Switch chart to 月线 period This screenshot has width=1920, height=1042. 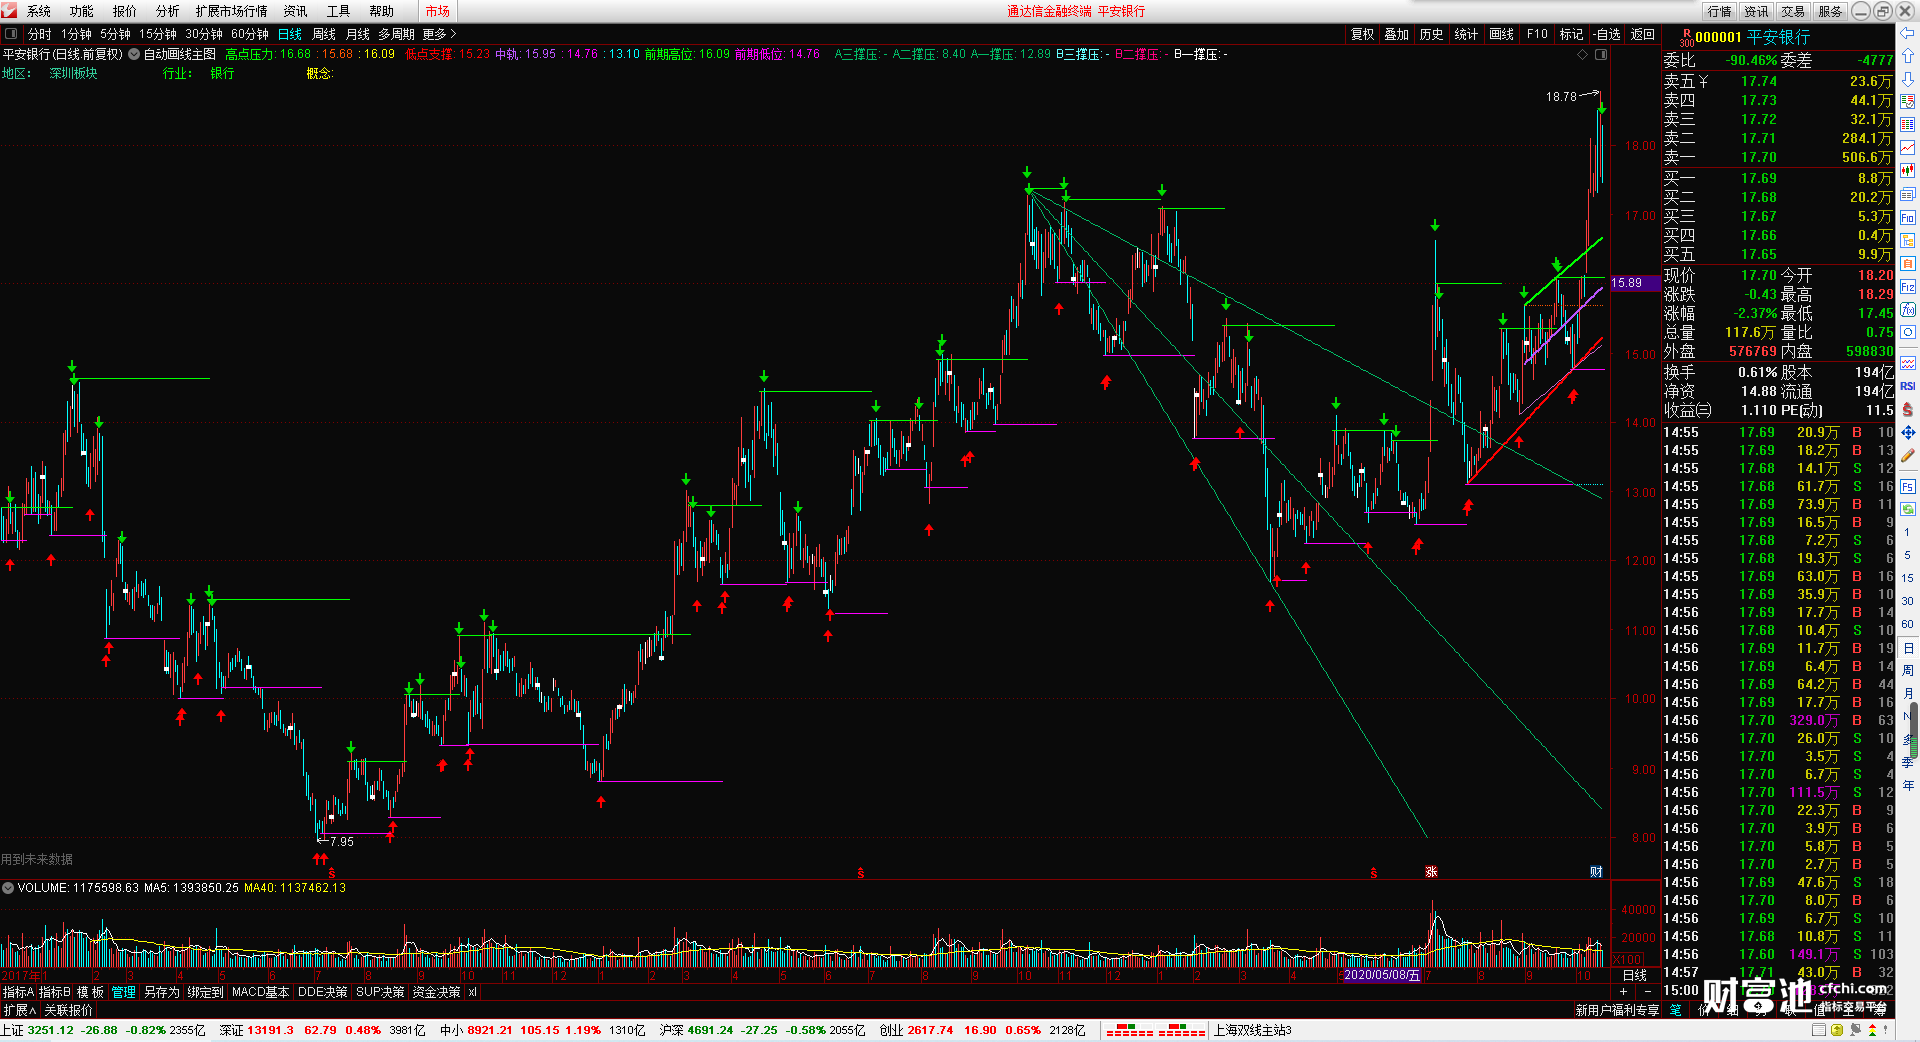coord(358,34)
